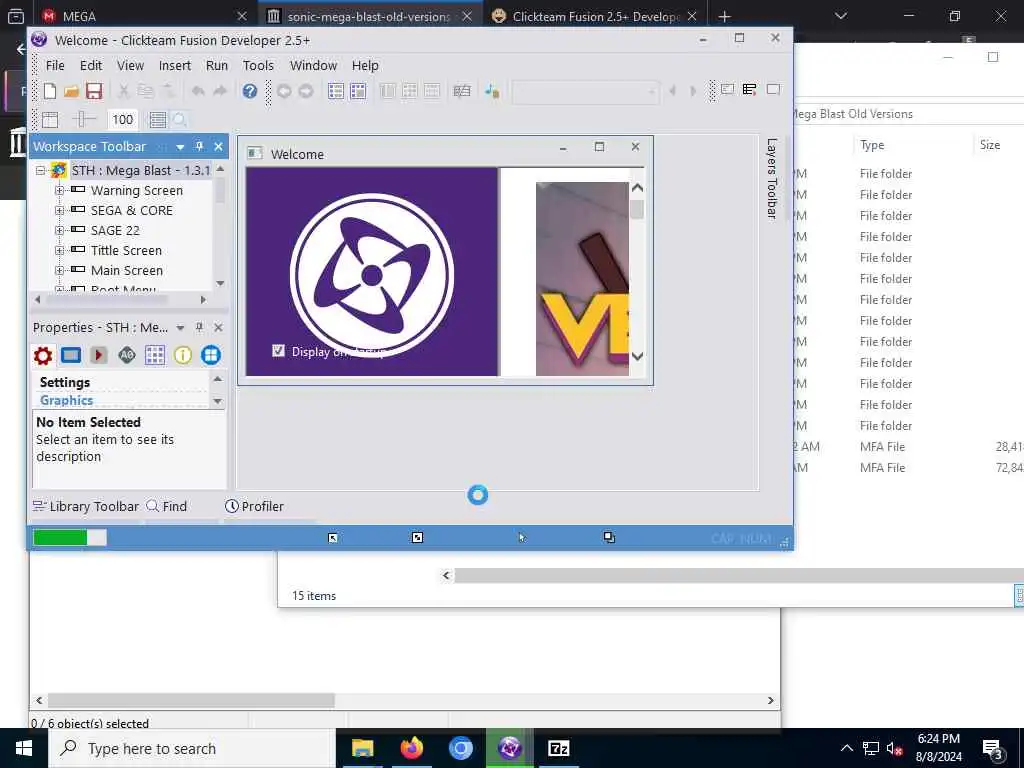Screen dimensions: 1024x768
Task: Pin the Properties panel
Action: click(200, 327)
